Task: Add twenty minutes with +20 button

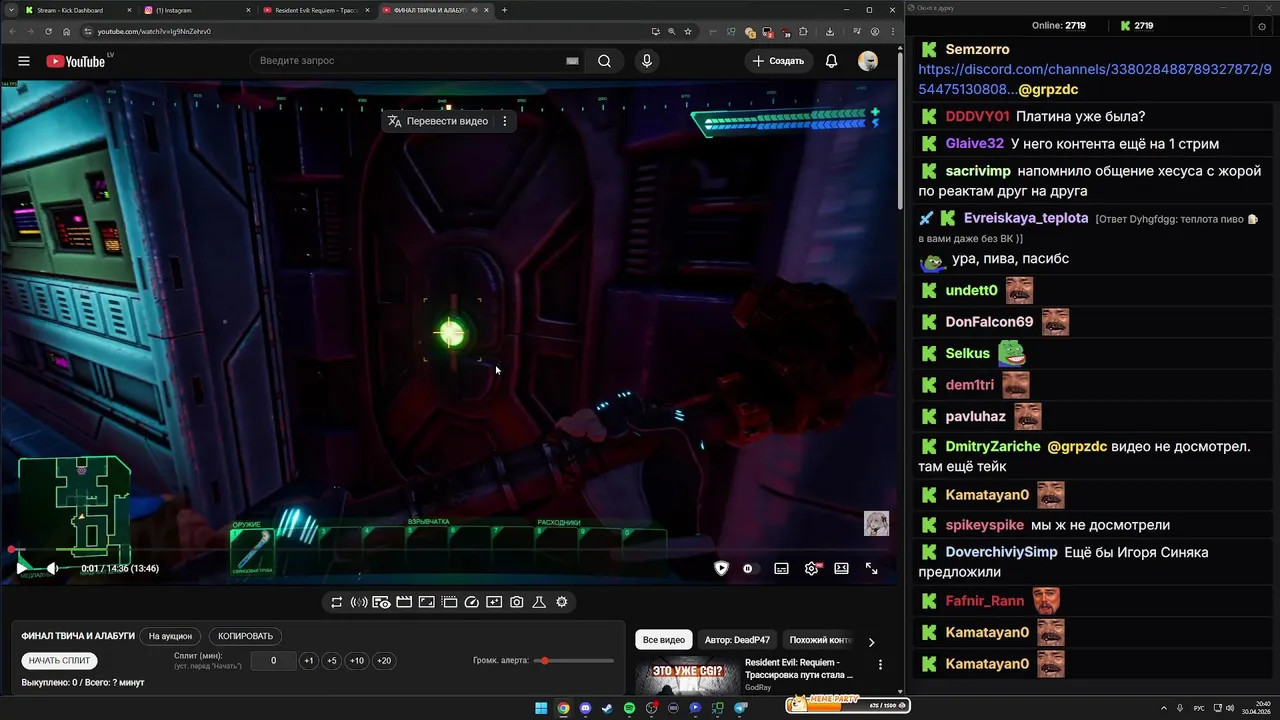Action: tap(384, 661)
